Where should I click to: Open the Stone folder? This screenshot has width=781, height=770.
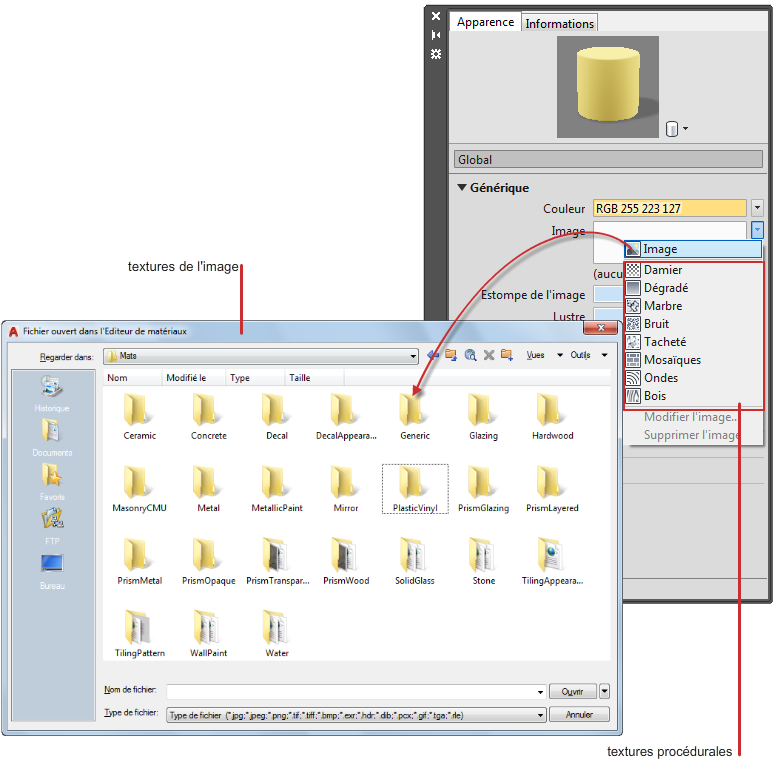(x=483, y=561)
